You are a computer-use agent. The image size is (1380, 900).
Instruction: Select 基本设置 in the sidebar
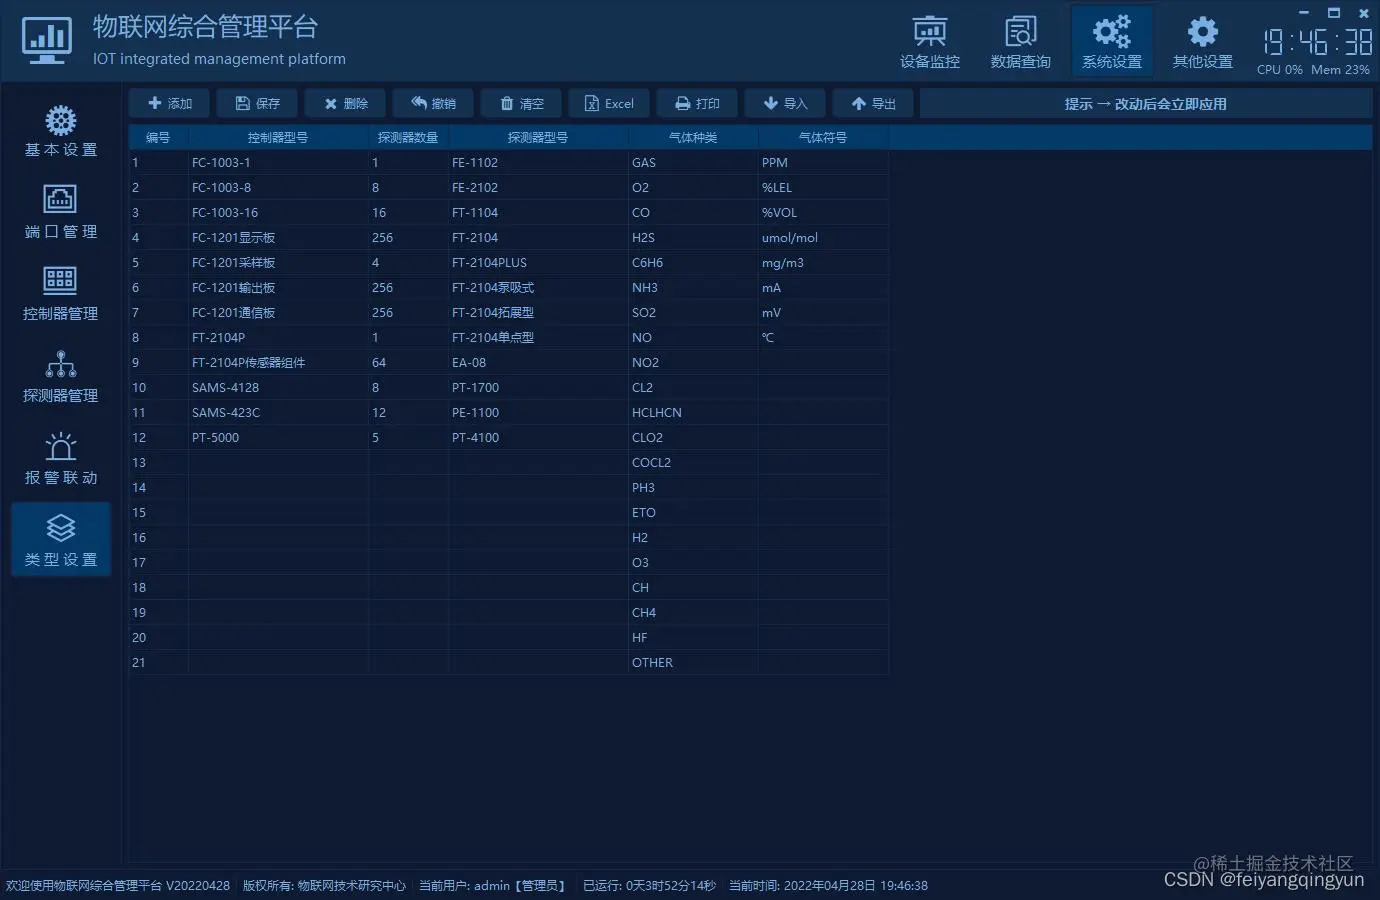(60, 130)
